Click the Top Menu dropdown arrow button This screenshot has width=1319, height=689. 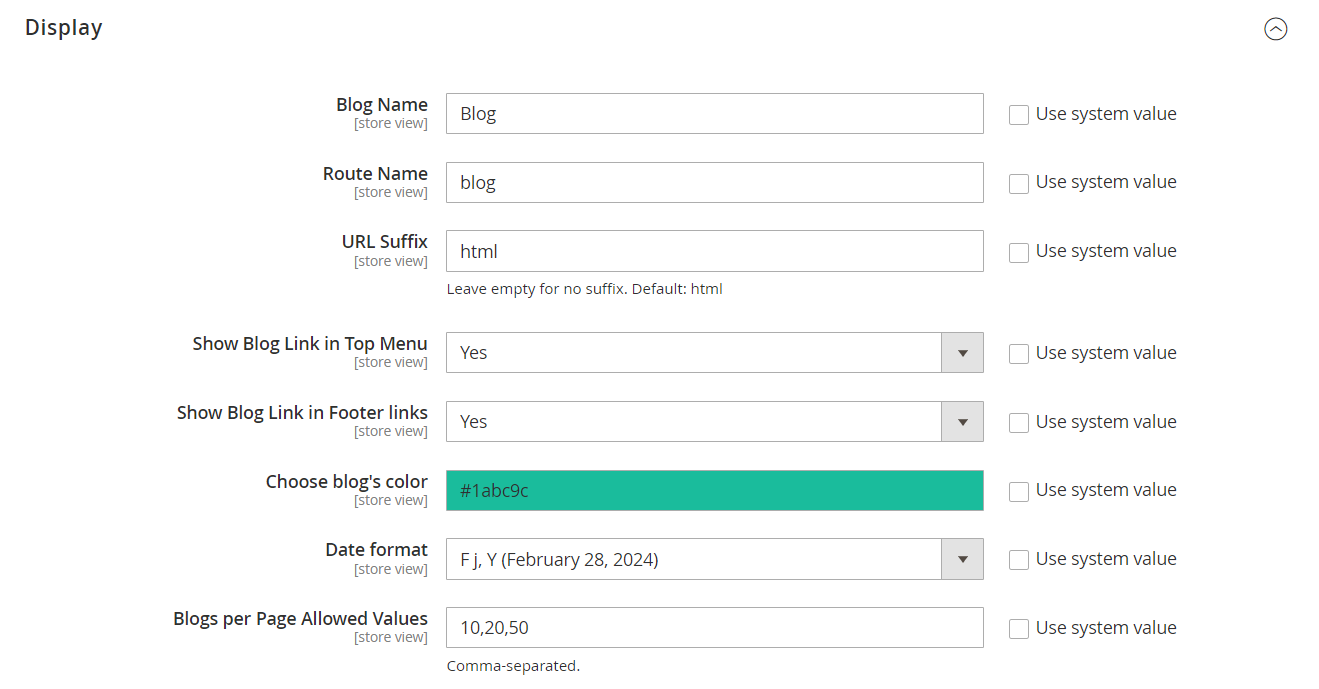click(962, 353)
